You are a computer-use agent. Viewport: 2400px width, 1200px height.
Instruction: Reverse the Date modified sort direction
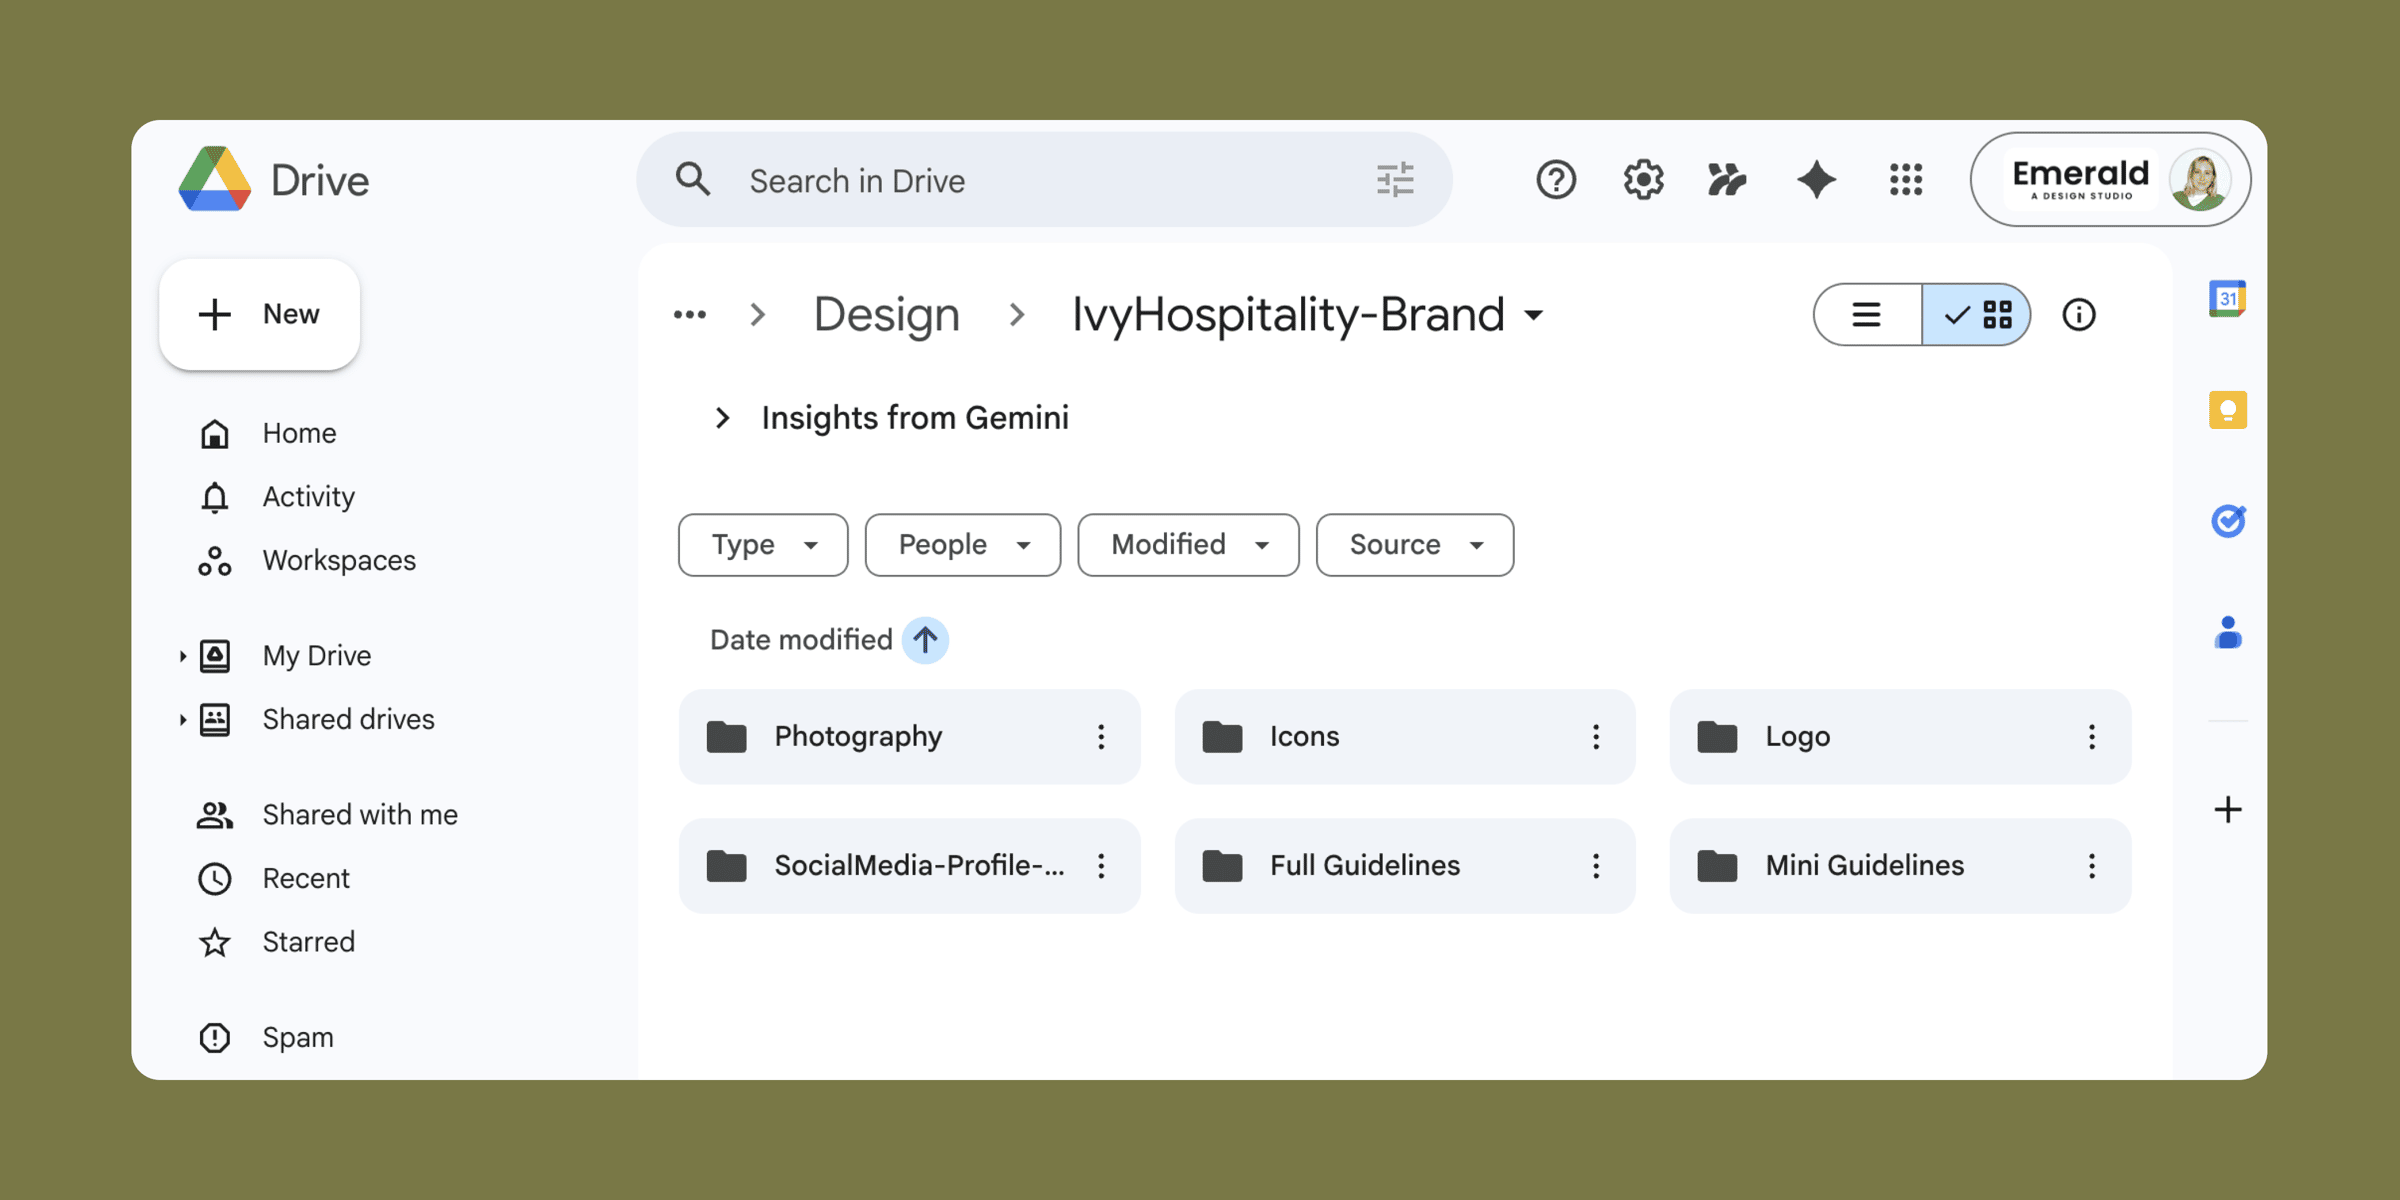(925, 640)
